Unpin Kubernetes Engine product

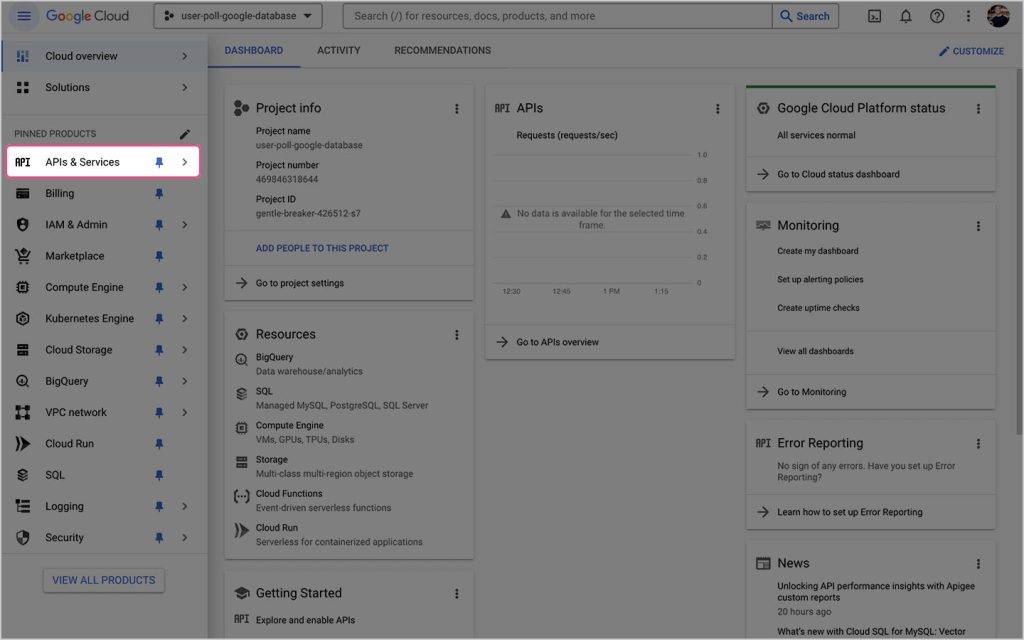tap(159, 319)
